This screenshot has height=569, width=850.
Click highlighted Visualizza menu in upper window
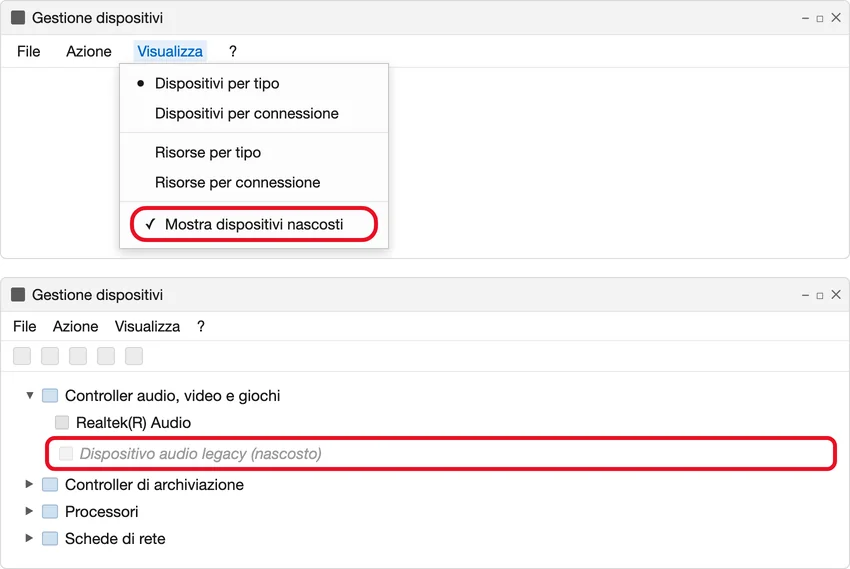(x=170, y=51)
